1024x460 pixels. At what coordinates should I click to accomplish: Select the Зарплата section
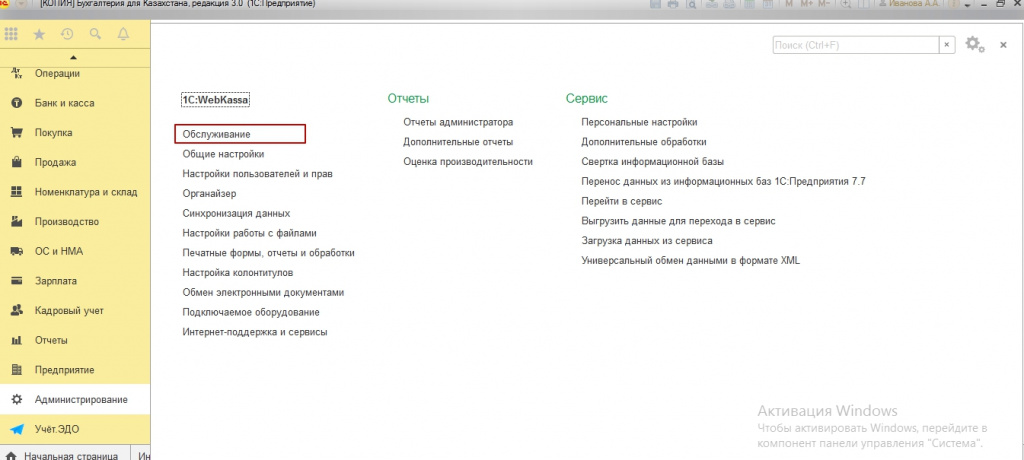55,281
